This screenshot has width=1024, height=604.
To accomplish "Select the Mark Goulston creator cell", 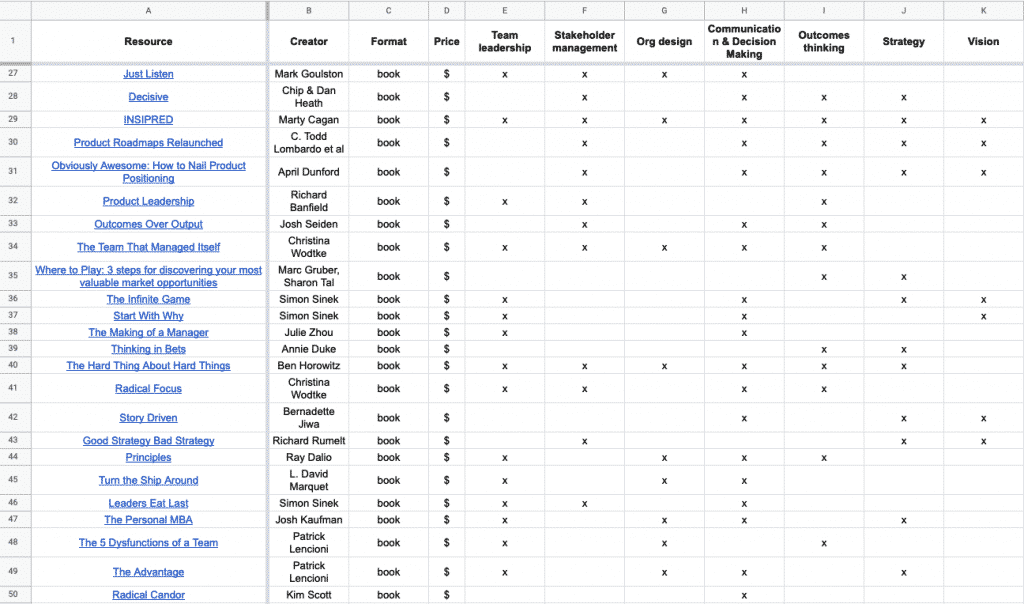I will click(308, 74).
